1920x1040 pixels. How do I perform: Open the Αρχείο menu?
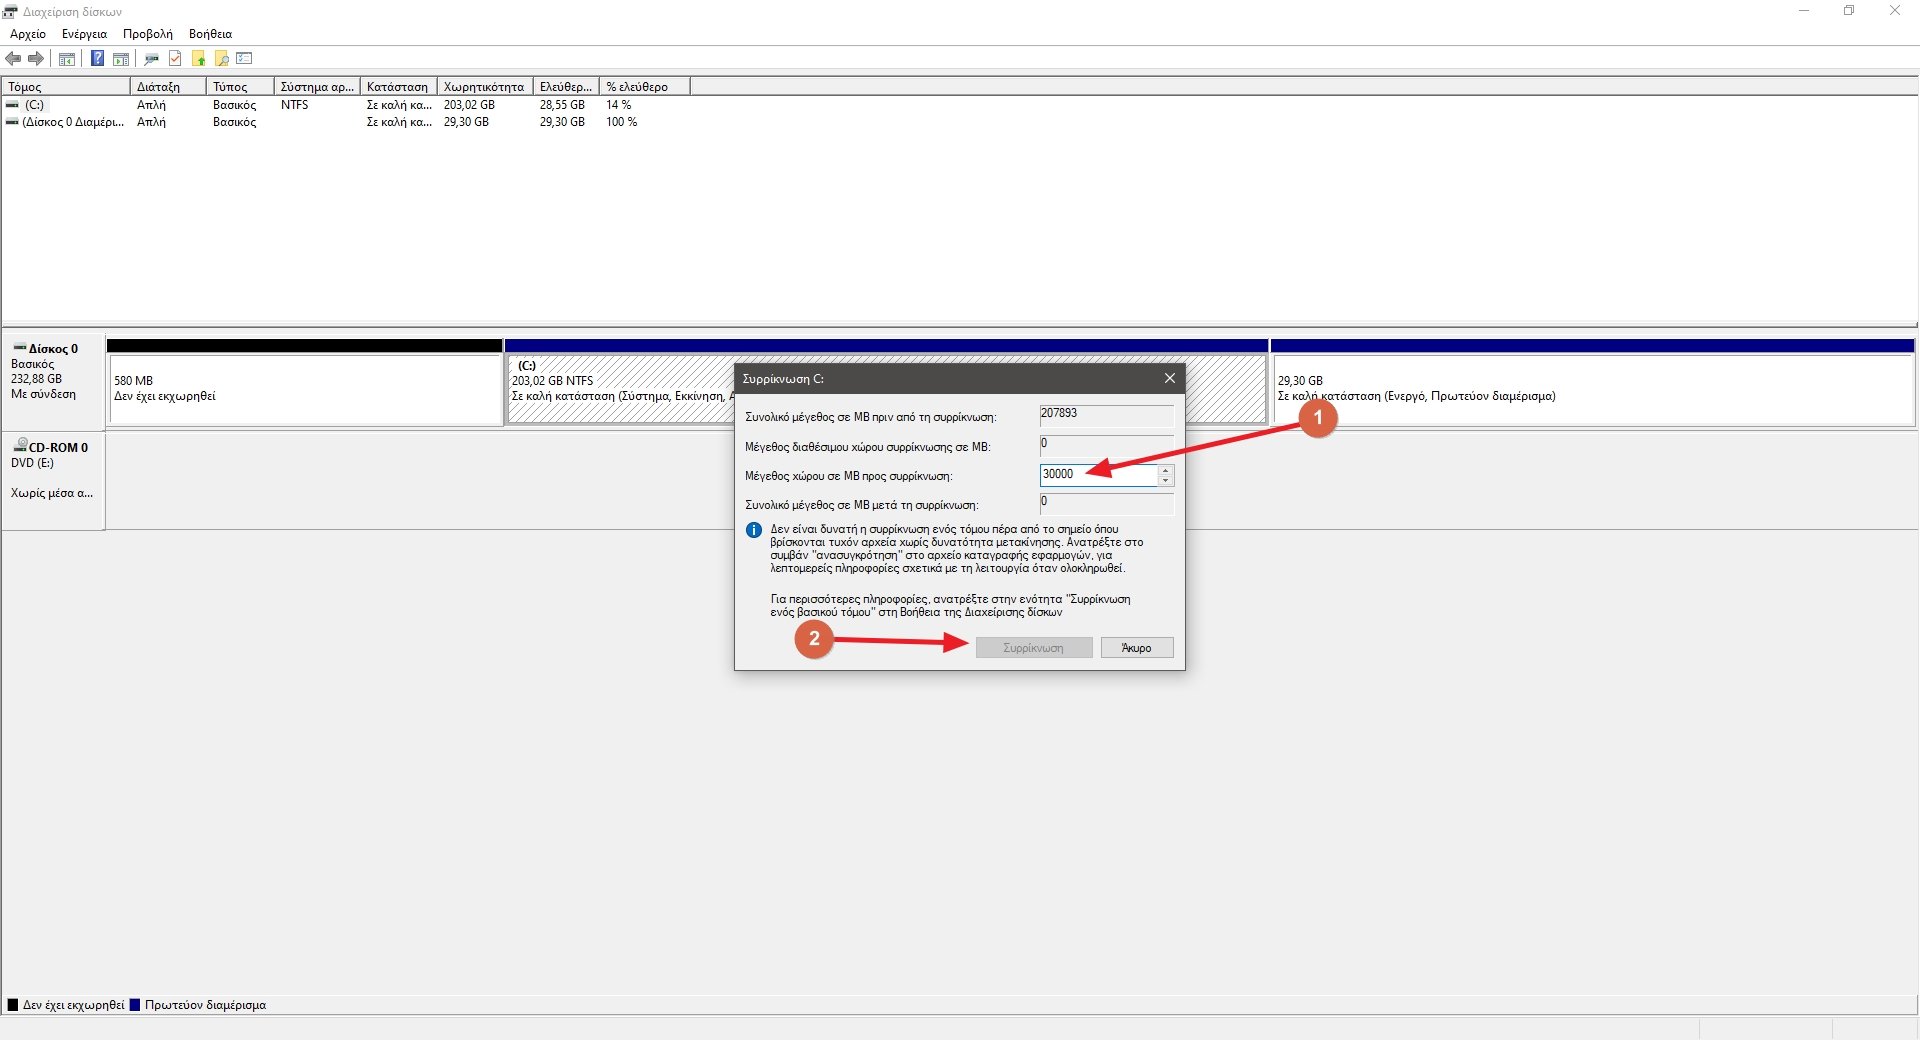click(x=28, y=34)
